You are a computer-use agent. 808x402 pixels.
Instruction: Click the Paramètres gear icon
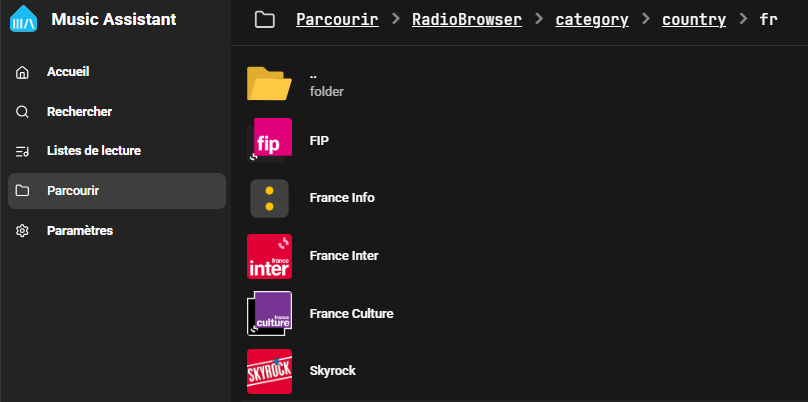coord(23,231)
